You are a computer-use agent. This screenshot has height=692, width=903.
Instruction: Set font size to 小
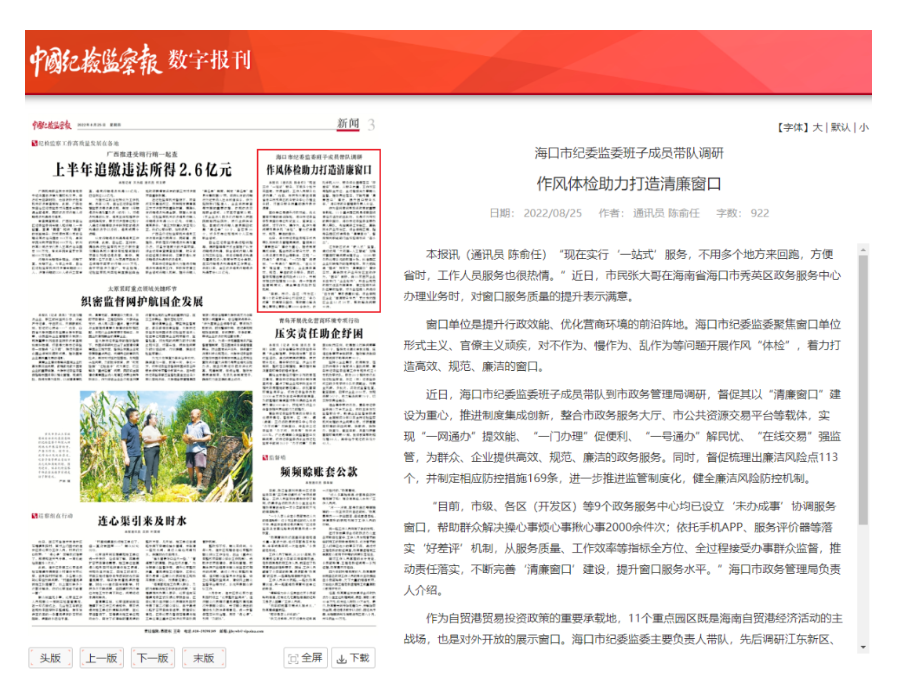pyautogui.click(x=864, y=127)
